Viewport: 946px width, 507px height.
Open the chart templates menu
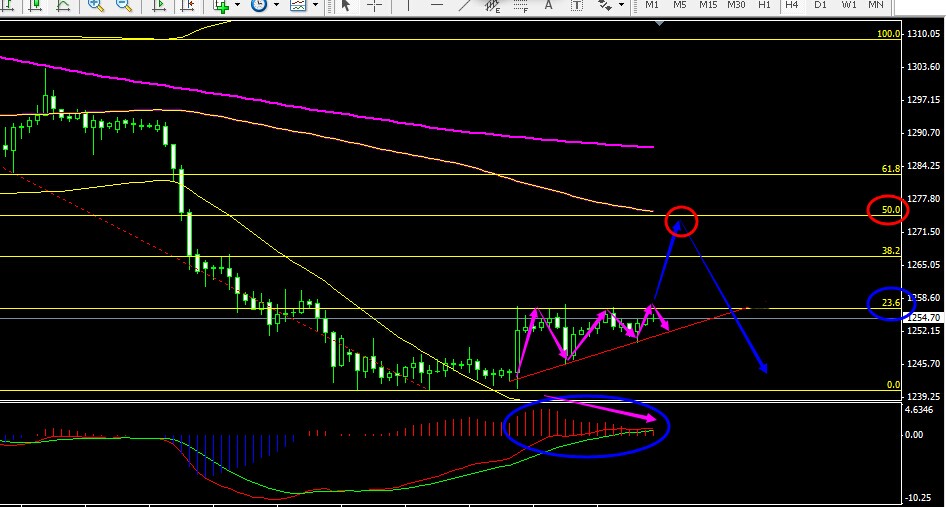click(297, 5)
